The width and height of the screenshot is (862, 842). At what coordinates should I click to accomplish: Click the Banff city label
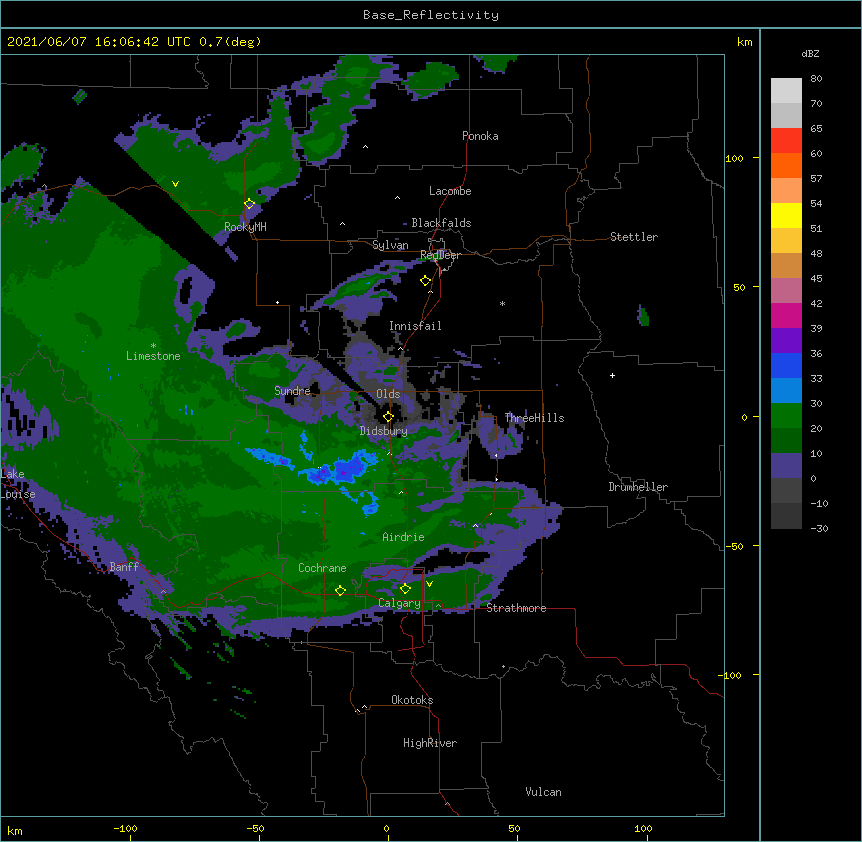pos(124,567)
